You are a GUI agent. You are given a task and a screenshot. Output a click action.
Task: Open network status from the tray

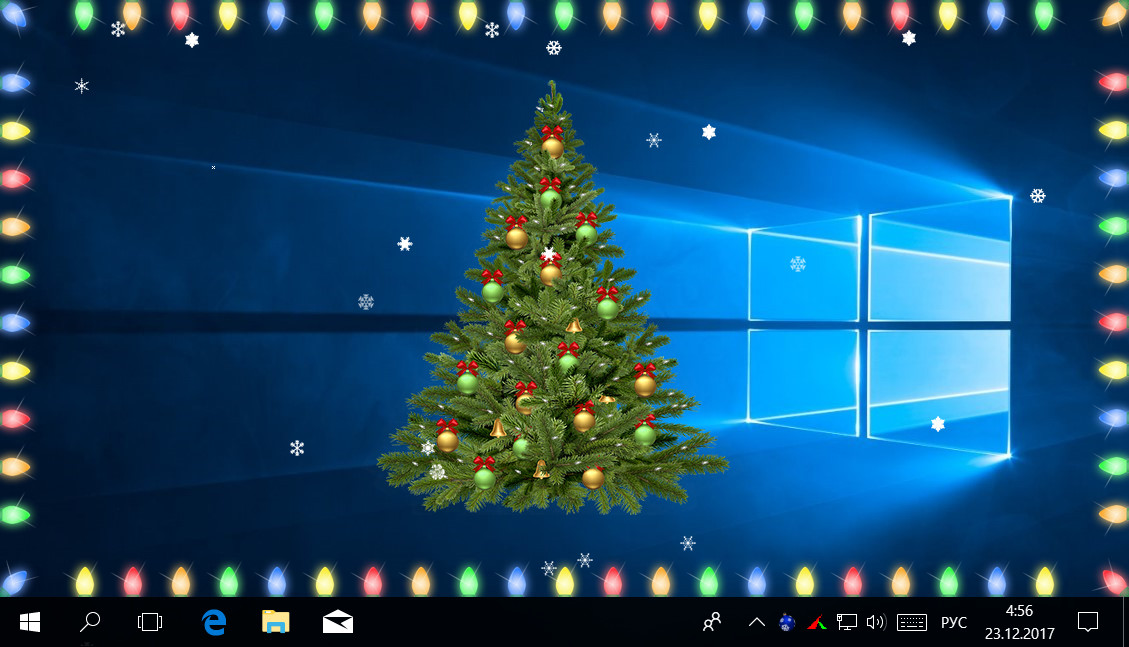(x=847, y=622)
